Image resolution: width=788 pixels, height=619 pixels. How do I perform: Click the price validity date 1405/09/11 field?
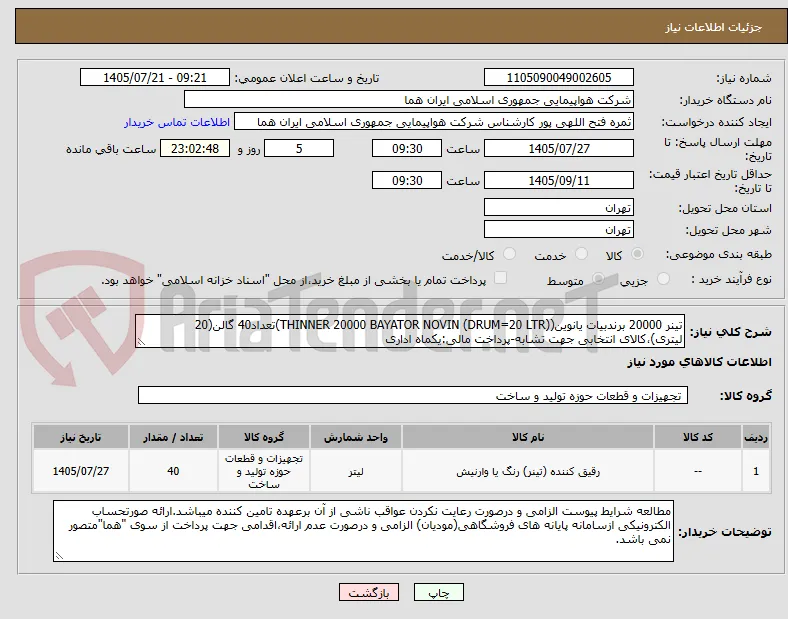click(559, 180)
